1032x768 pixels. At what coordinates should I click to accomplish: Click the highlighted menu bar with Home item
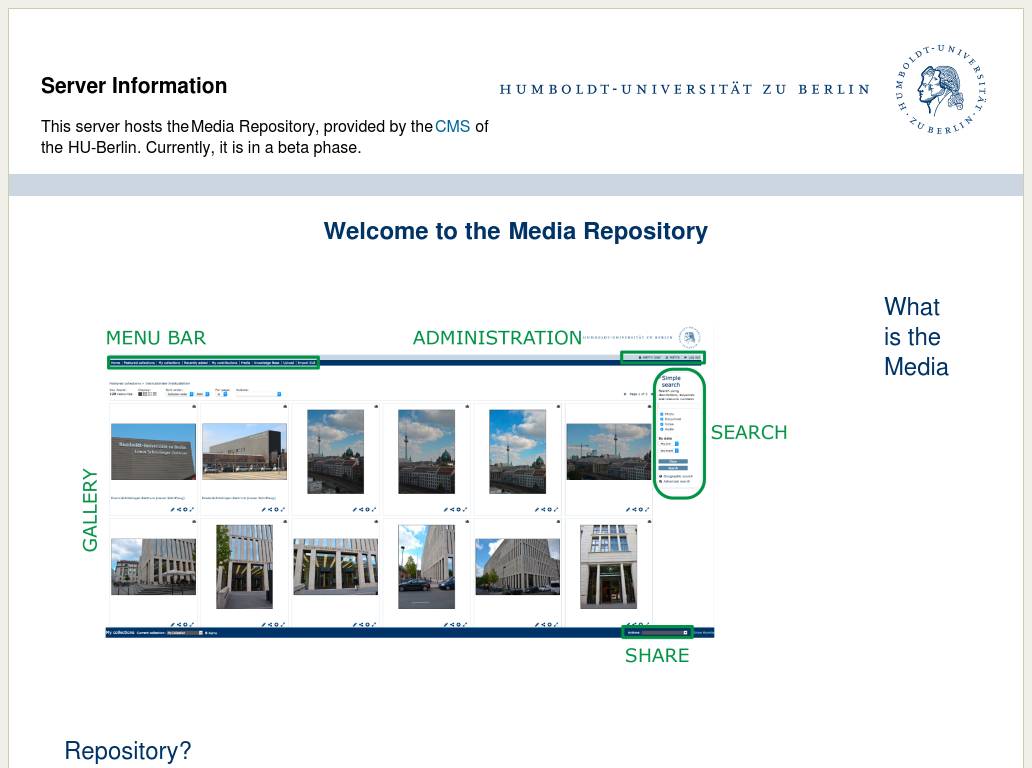pos(213,362)
